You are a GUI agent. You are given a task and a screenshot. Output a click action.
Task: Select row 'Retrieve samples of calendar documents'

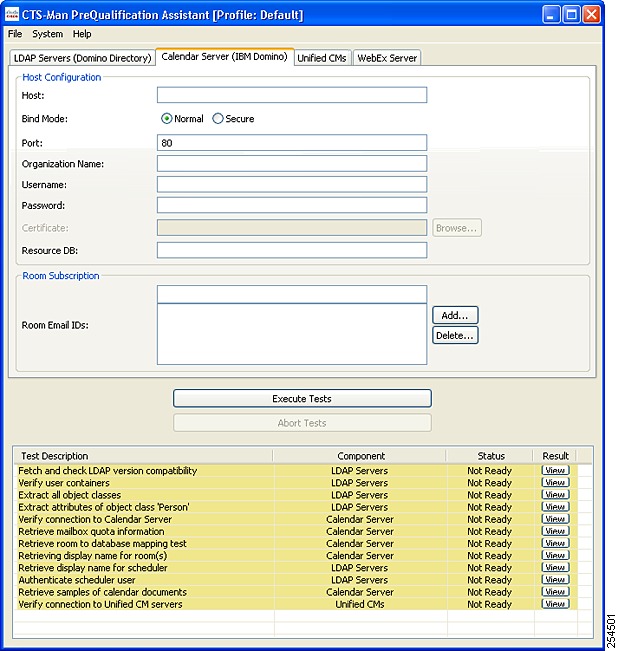296,592
